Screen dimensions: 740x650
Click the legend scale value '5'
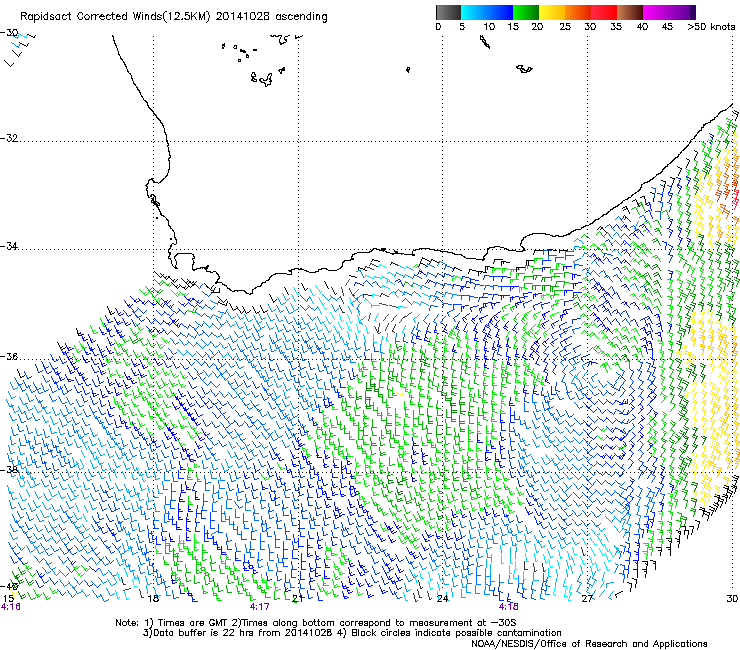[x=462, y=26]
